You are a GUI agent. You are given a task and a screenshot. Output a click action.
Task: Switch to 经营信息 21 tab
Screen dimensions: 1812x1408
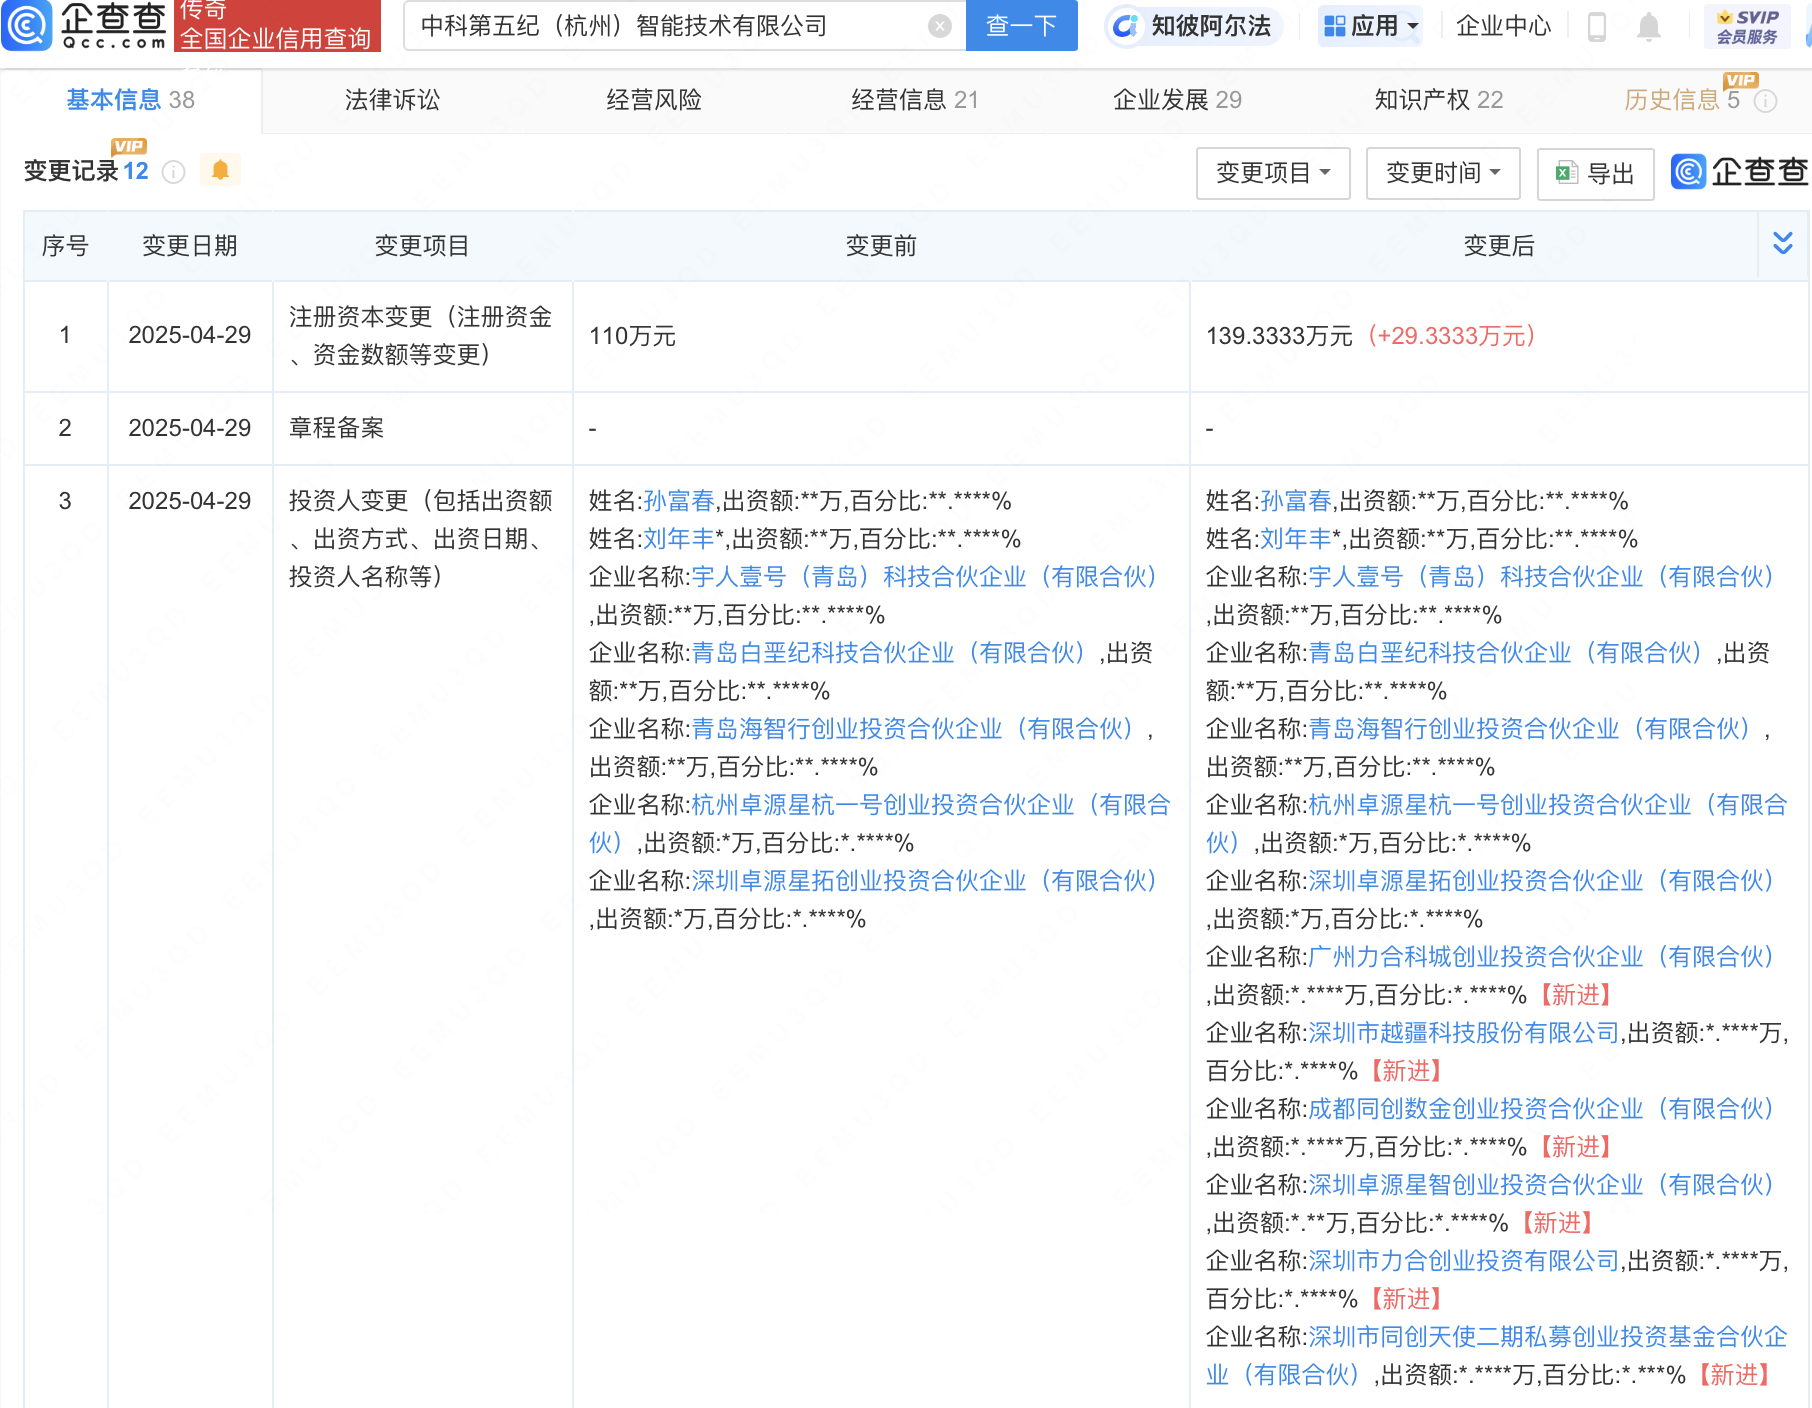[915, 100]
